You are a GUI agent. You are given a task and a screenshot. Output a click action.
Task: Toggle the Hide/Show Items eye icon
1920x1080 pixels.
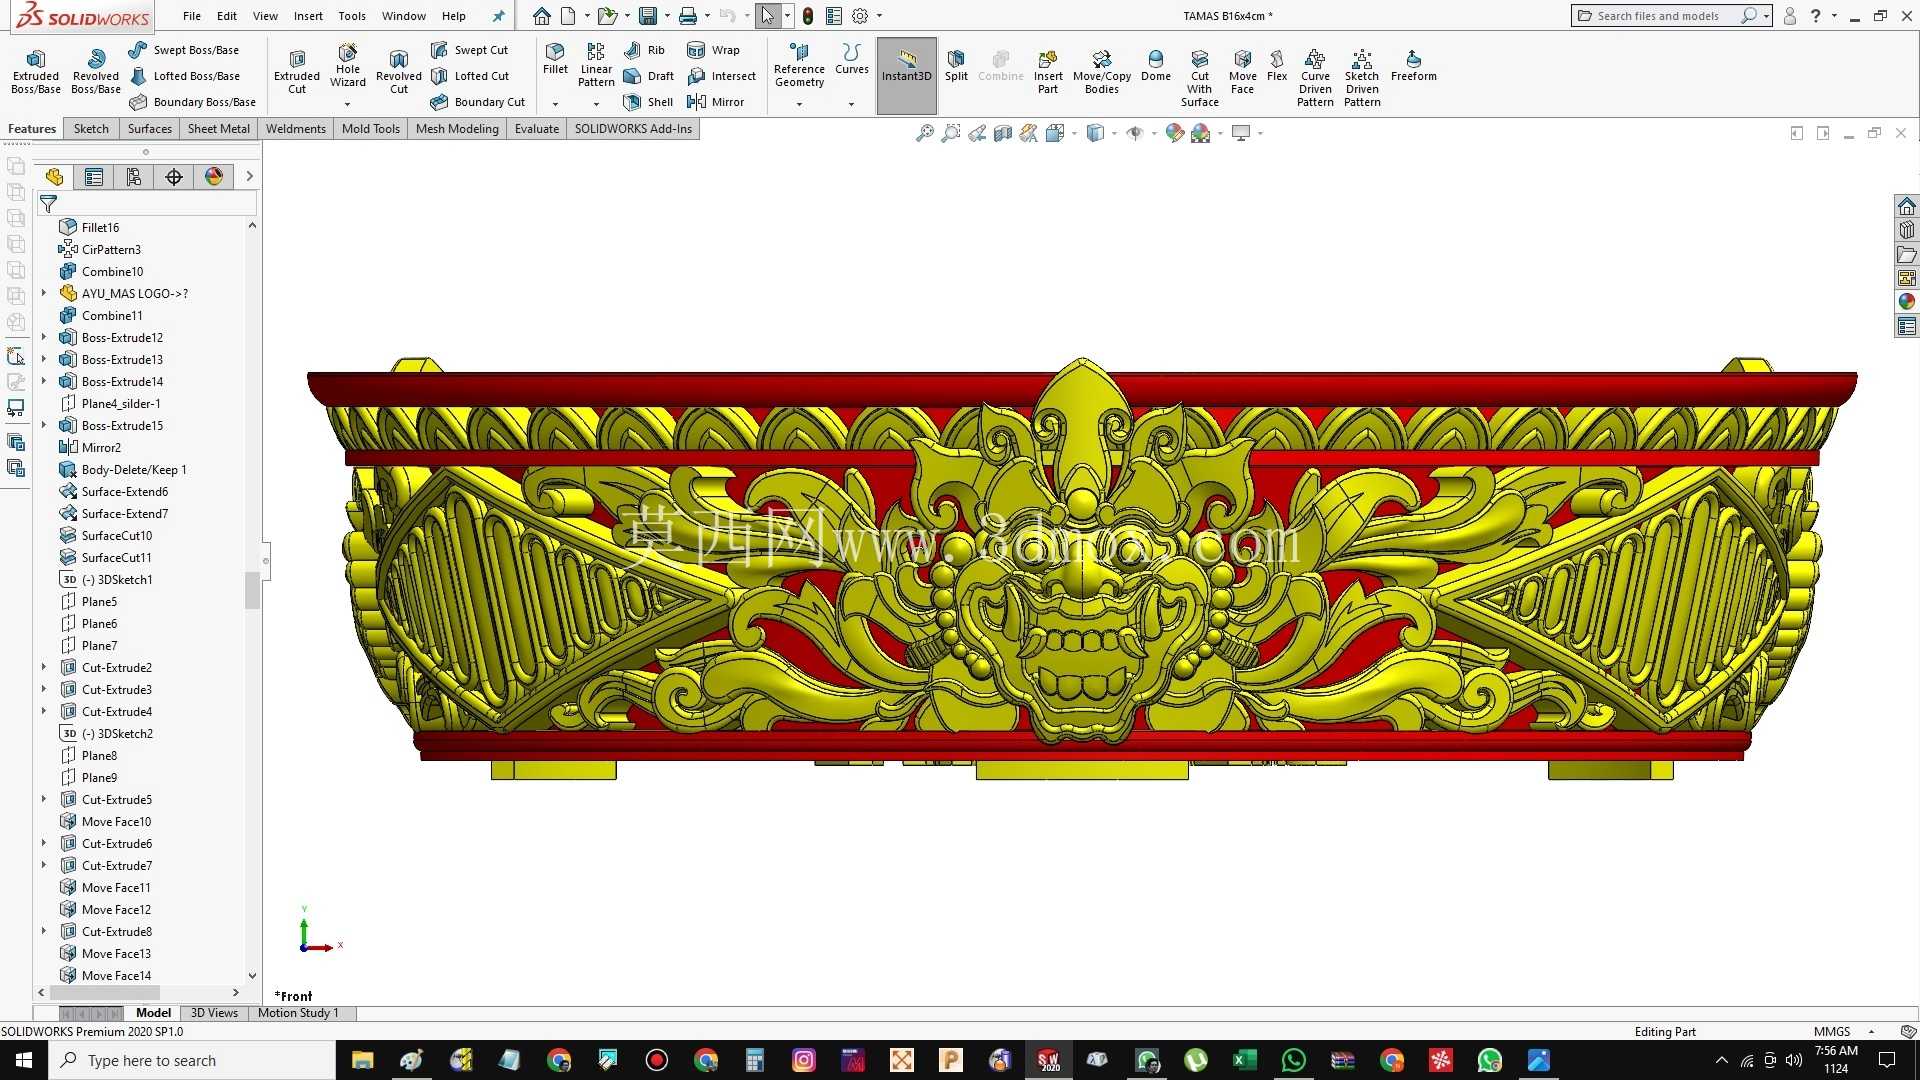click(x=1134, y=133)
